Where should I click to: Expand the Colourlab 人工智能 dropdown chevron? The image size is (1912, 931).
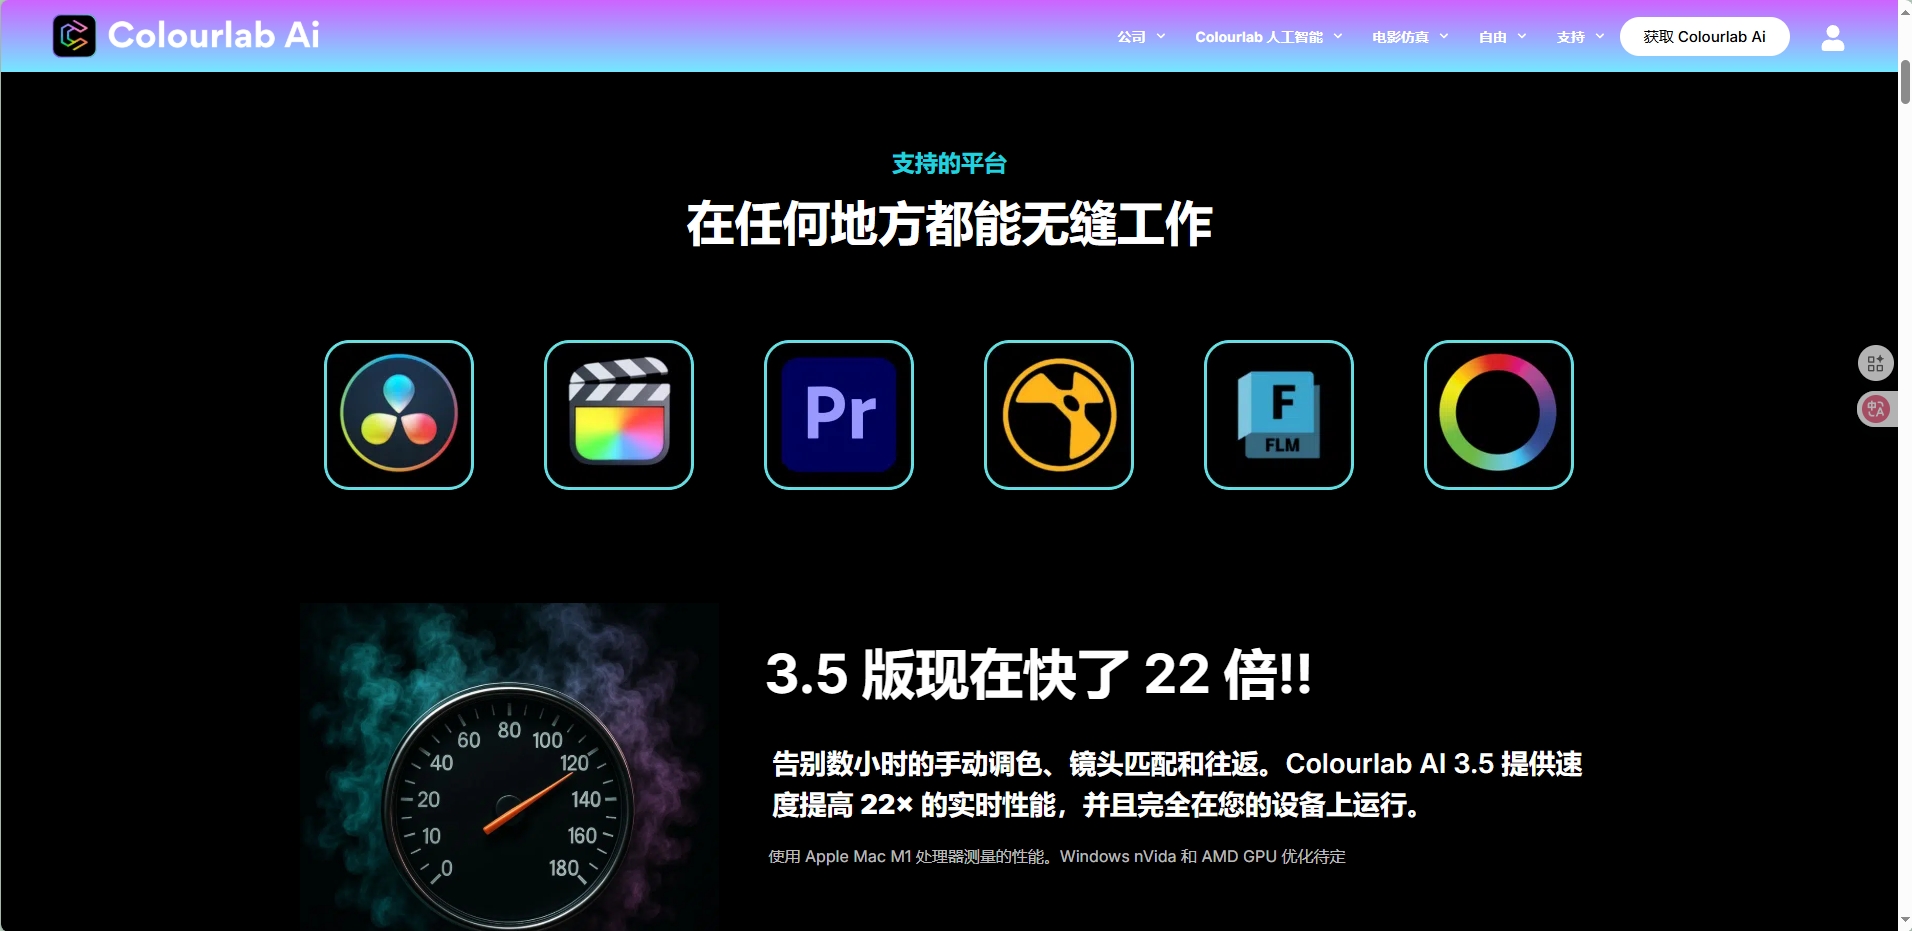click(1338, 37)
